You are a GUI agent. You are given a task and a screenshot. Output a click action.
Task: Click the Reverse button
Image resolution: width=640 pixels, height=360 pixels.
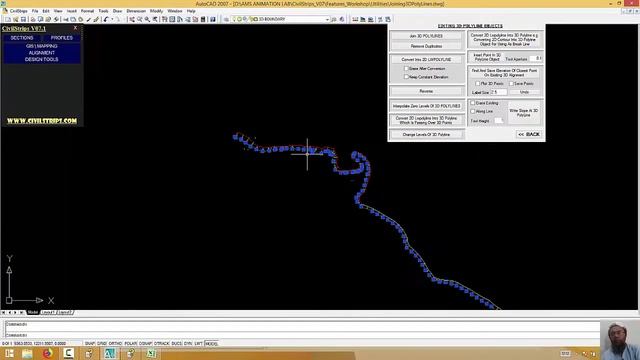click(x=426, y=91)
